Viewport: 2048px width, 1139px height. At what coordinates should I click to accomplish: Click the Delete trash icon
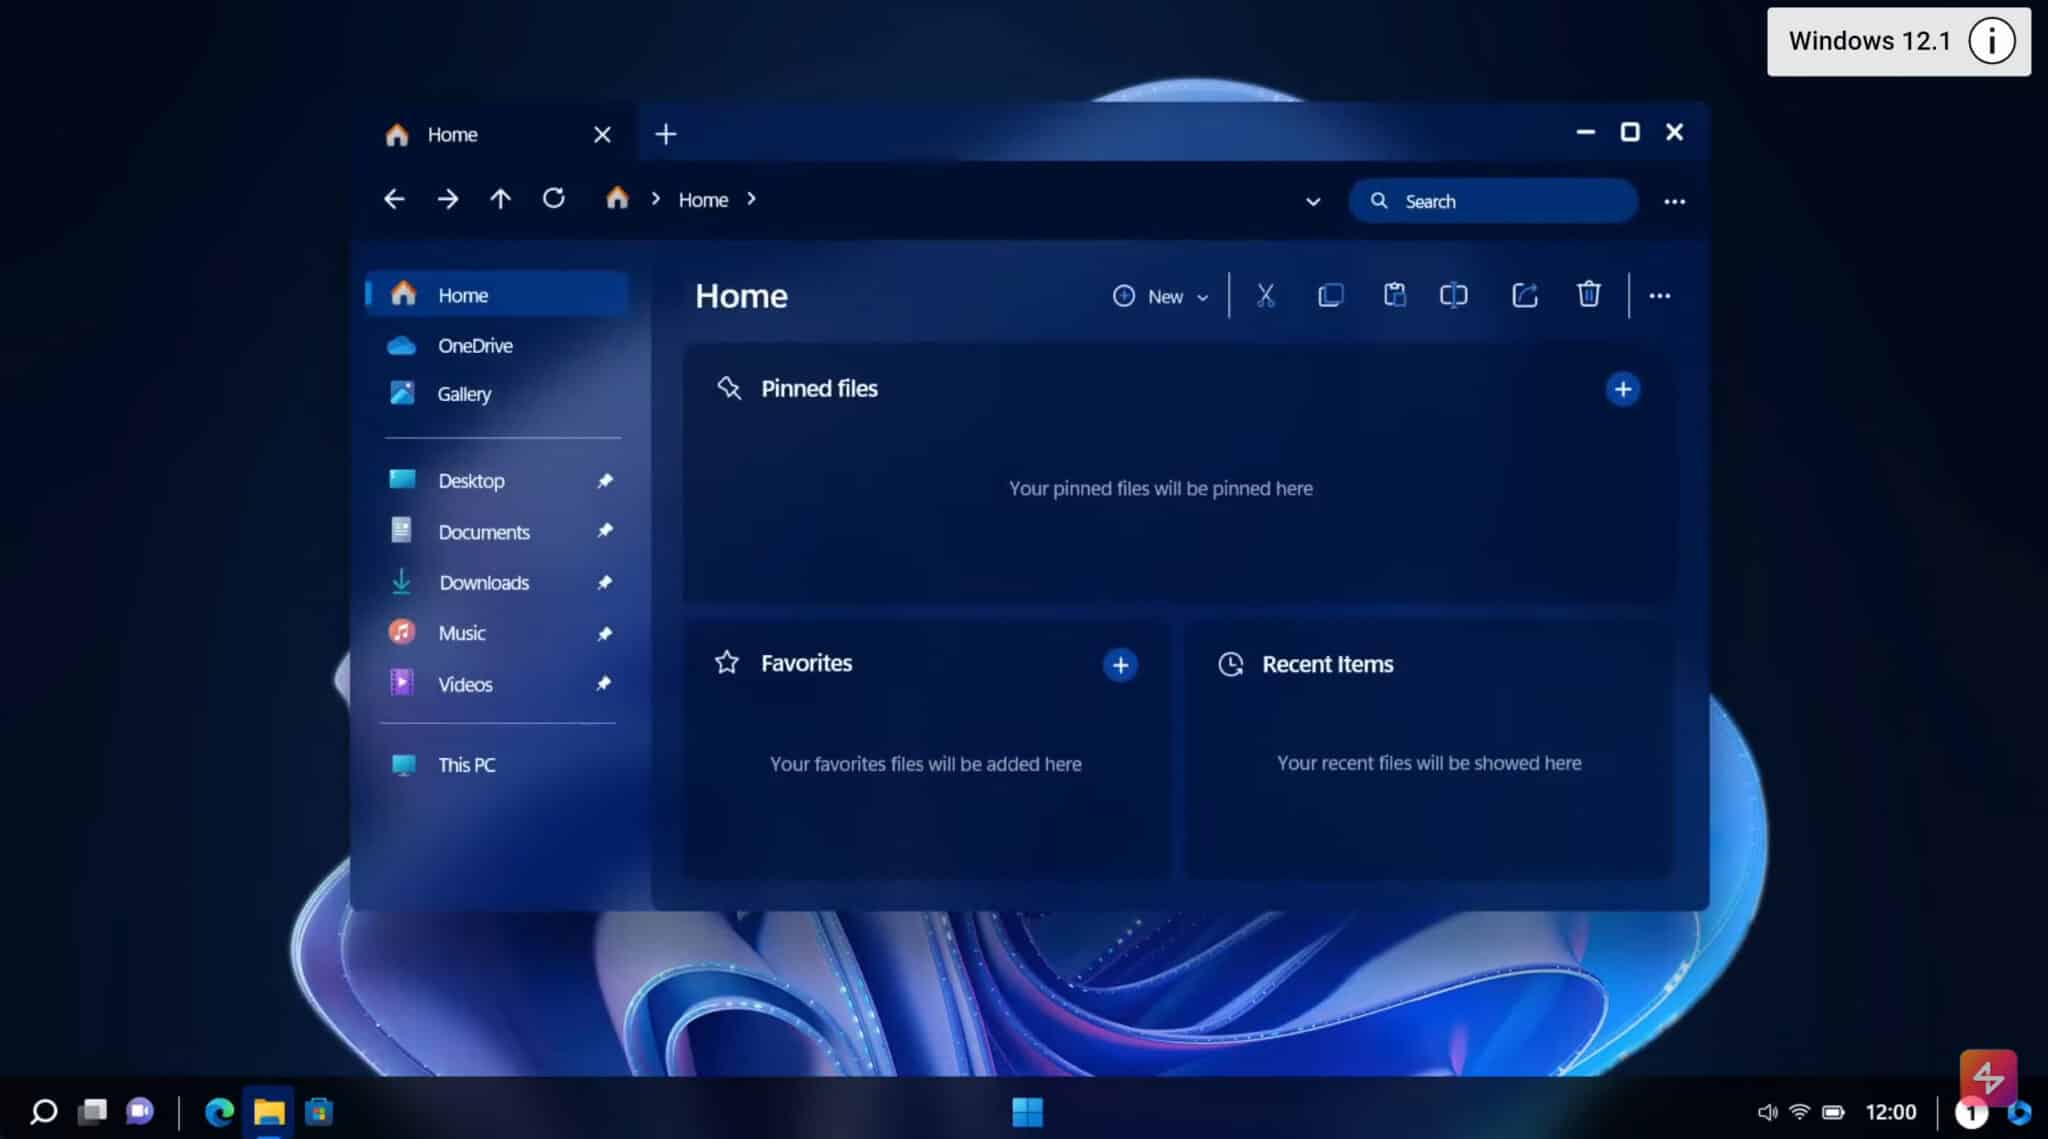pos(1588,294)
